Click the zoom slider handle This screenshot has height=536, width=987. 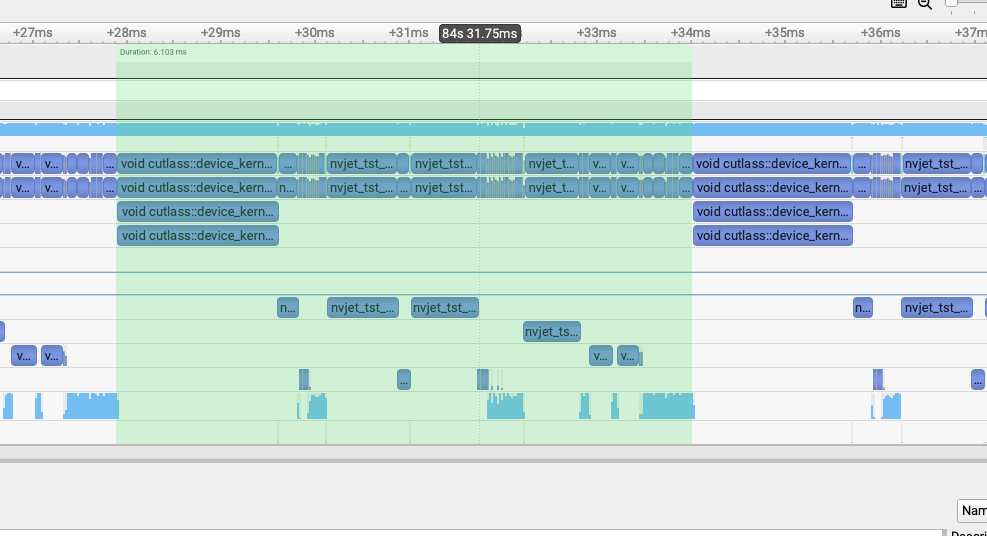pyautogui.click(x=952, y=3)
